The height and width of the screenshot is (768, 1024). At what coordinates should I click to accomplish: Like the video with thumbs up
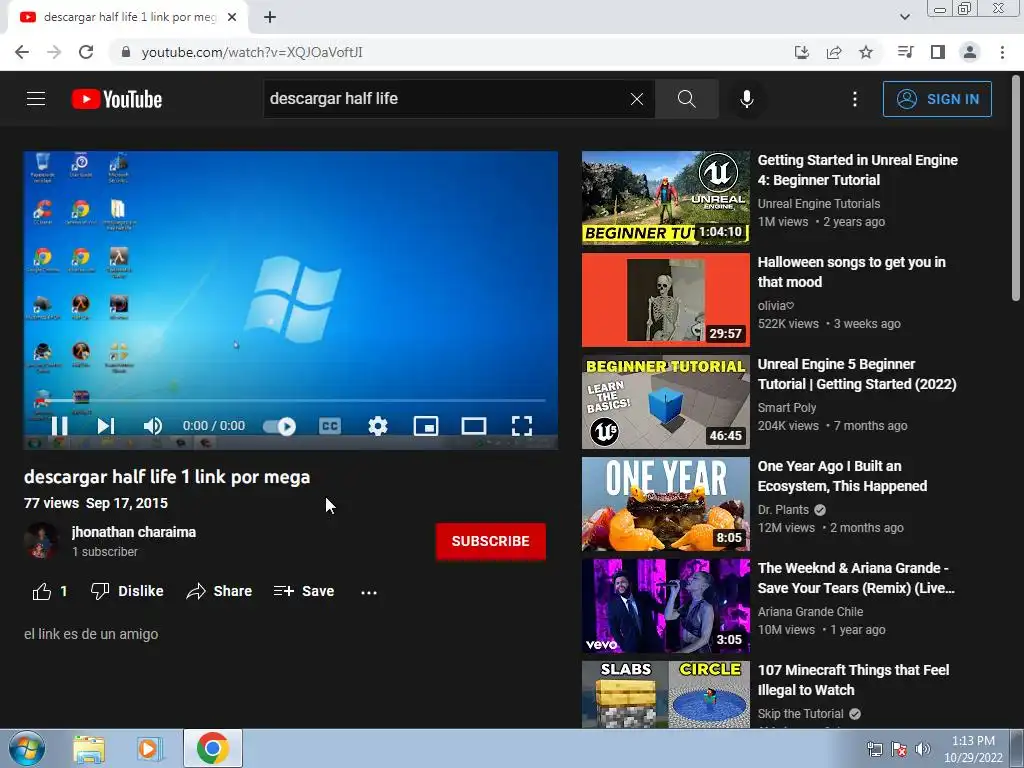[50, 591]
